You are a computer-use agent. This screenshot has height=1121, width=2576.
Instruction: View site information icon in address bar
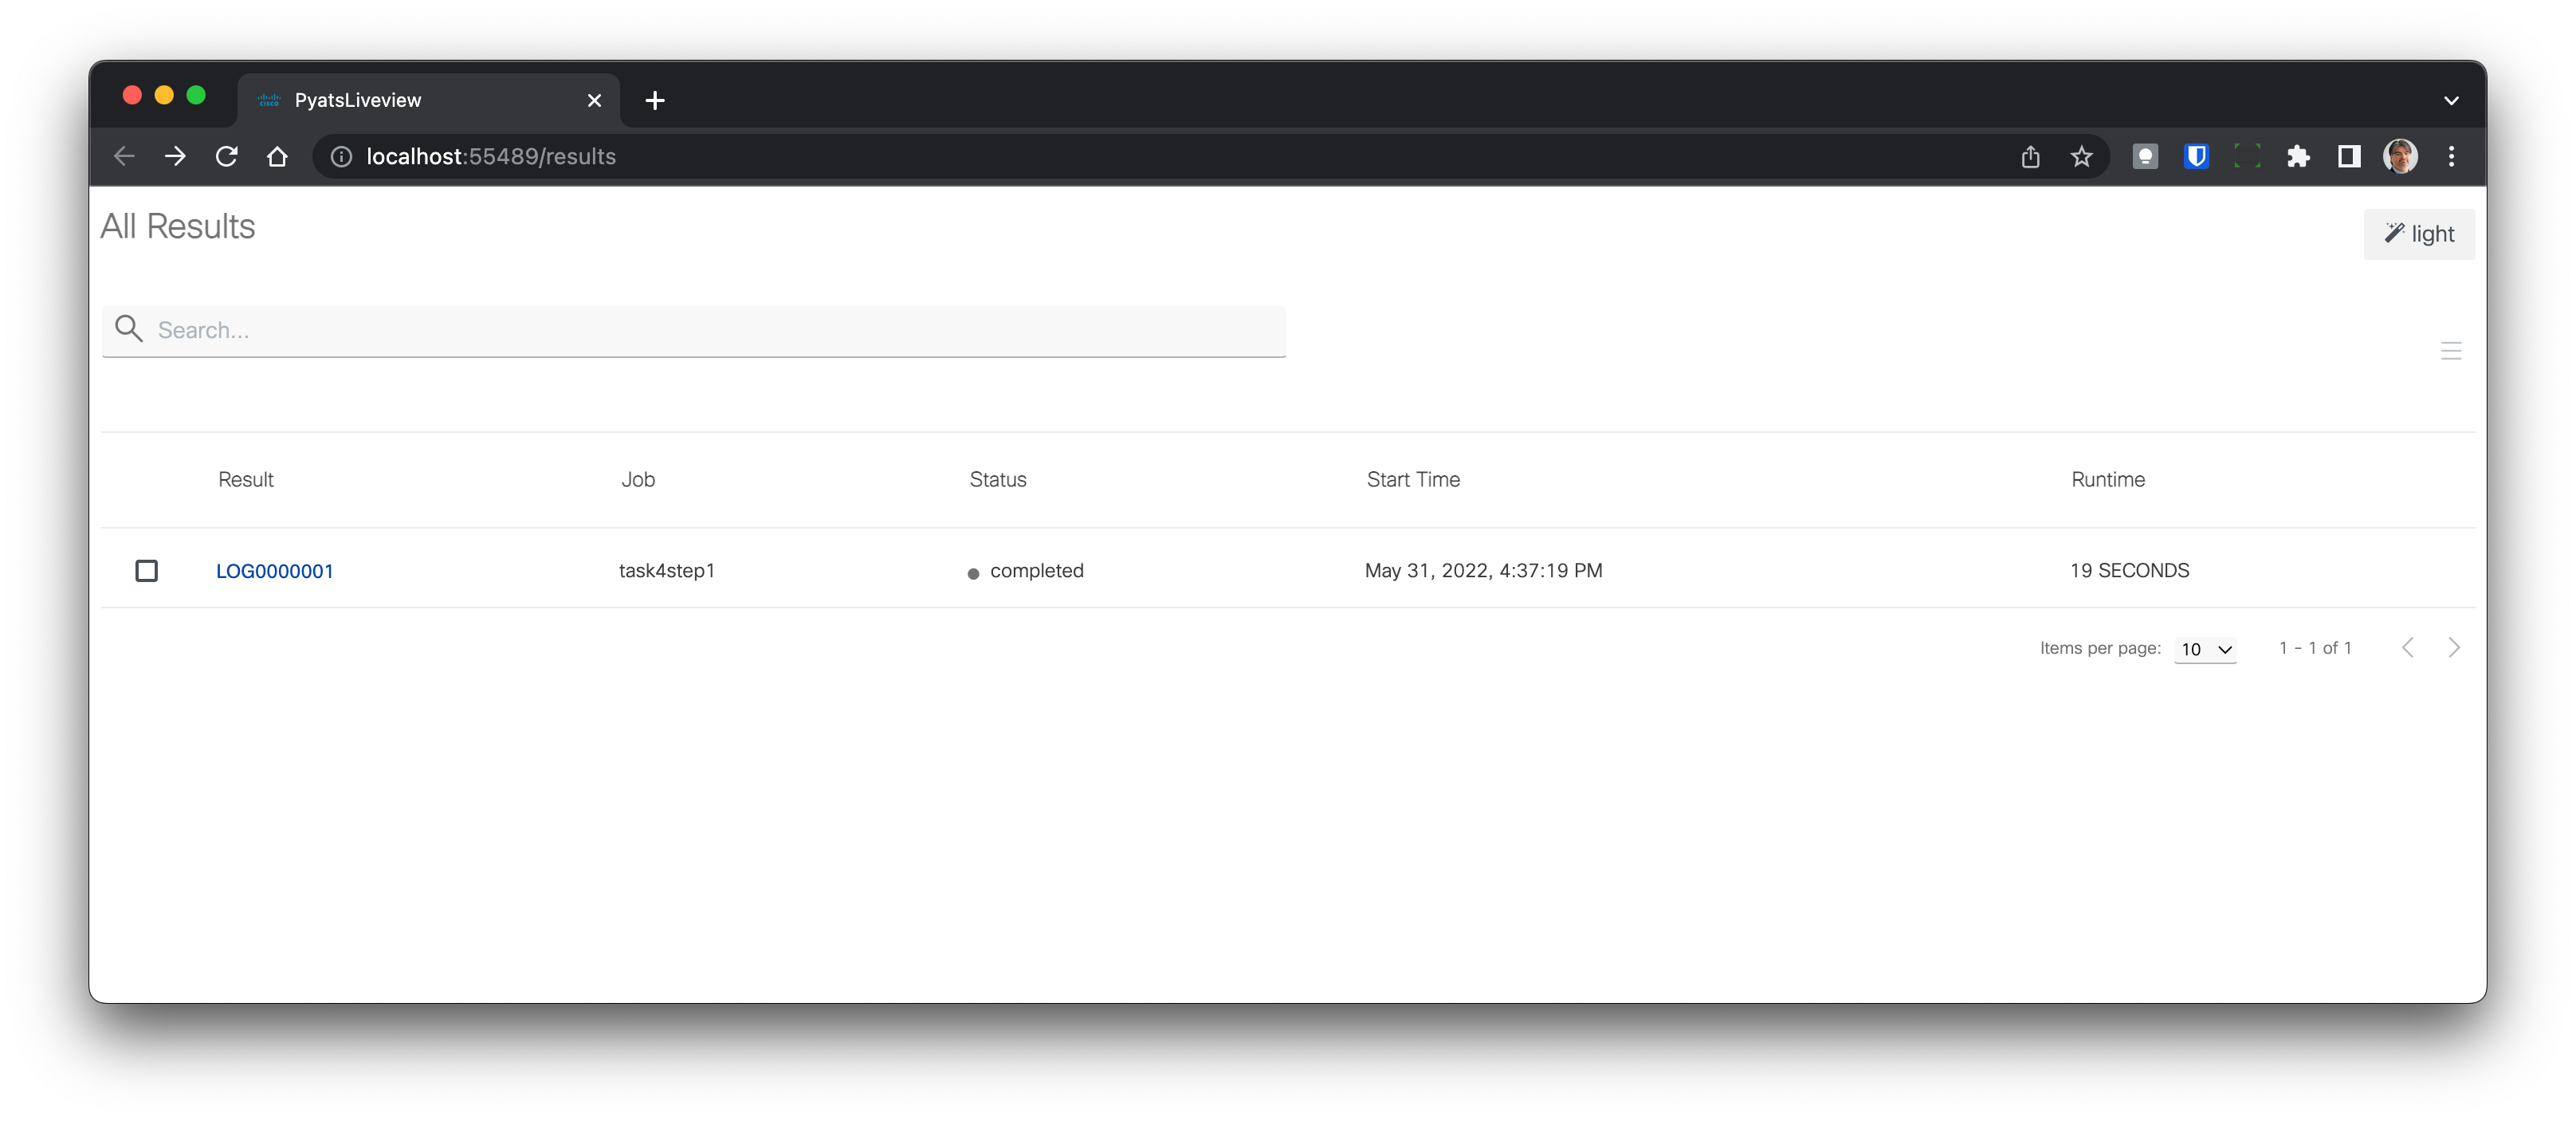pyautogui.click(x=341, y=157)
